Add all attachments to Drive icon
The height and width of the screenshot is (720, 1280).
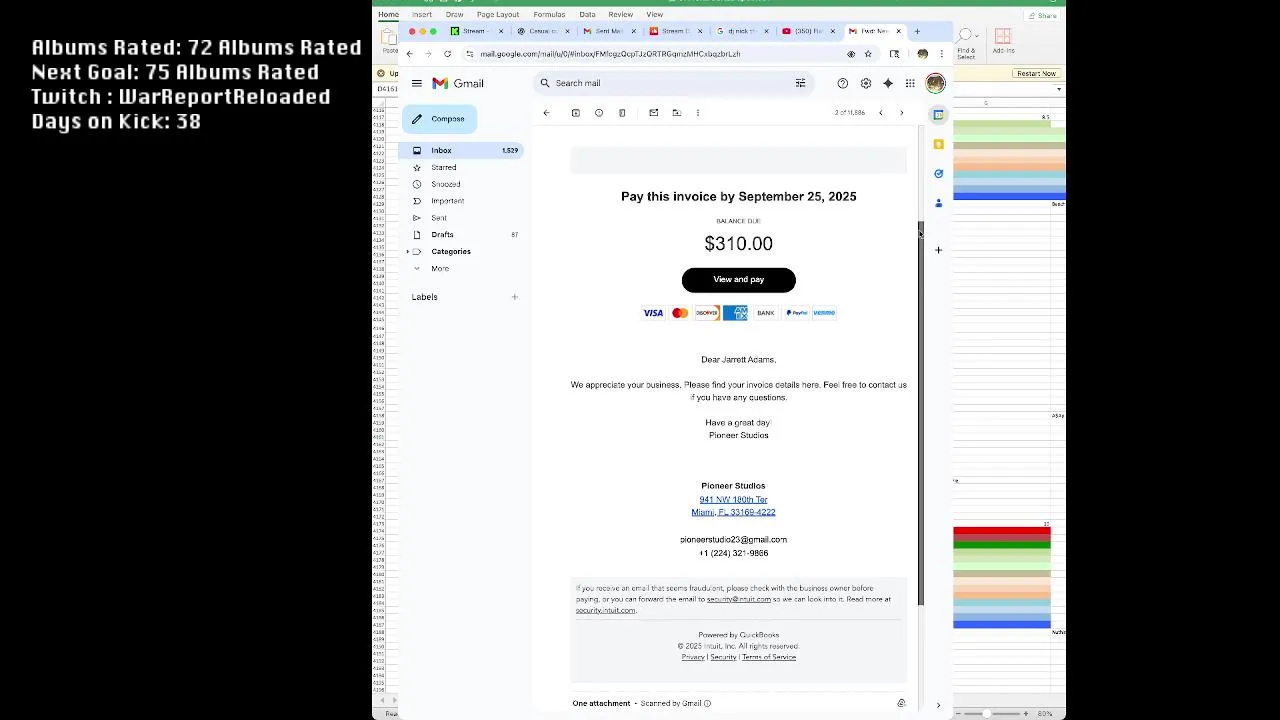pyautogui.click(x=901, y=704)
